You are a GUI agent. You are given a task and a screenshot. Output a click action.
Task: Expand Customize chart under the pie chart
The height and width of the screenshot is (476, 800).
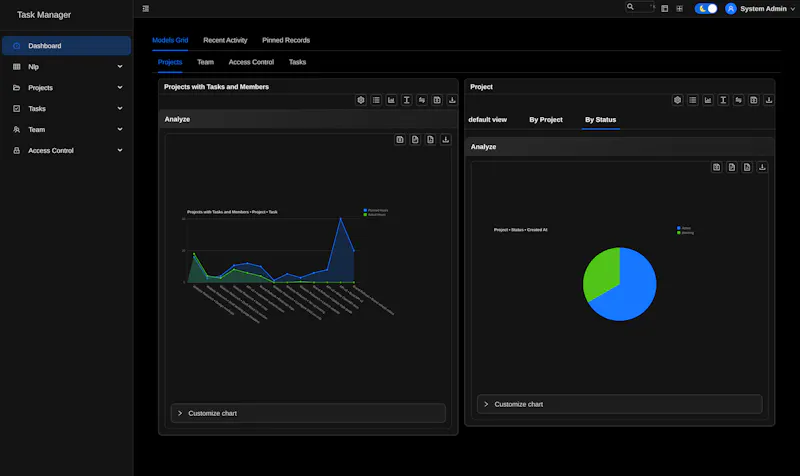(619, 404)
